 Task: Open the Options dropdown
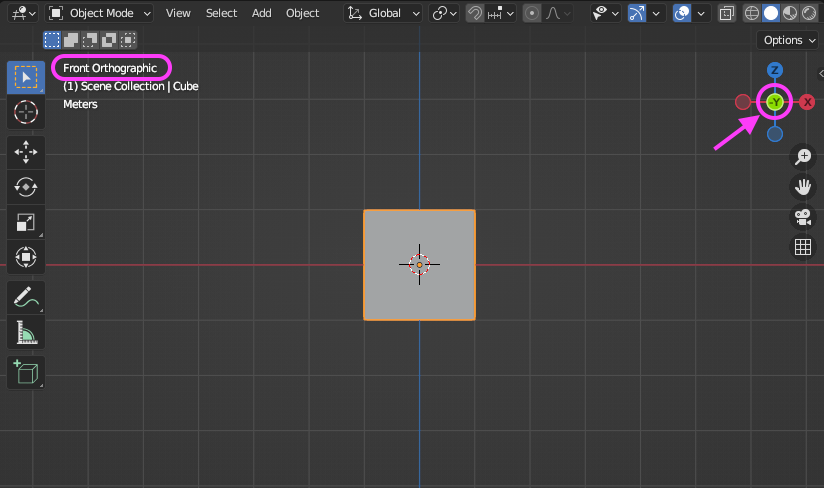pyautogui.click(x=789, y=40)
